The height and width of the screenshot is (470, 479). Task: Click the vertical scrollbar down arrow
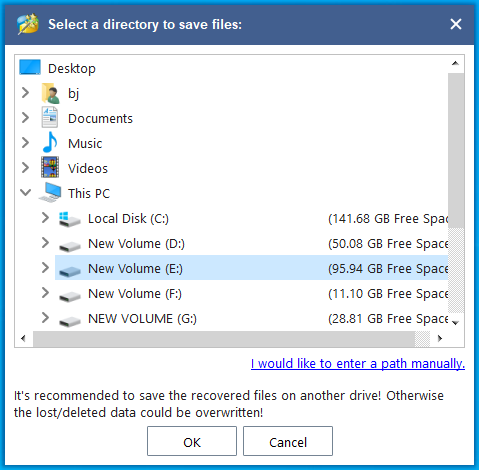coord(456,322)
